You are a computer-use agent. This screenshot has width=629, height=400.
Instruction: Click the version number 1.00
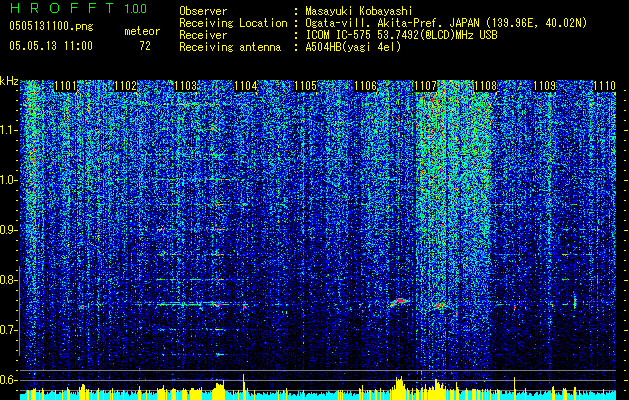click(x=135, y=9)
